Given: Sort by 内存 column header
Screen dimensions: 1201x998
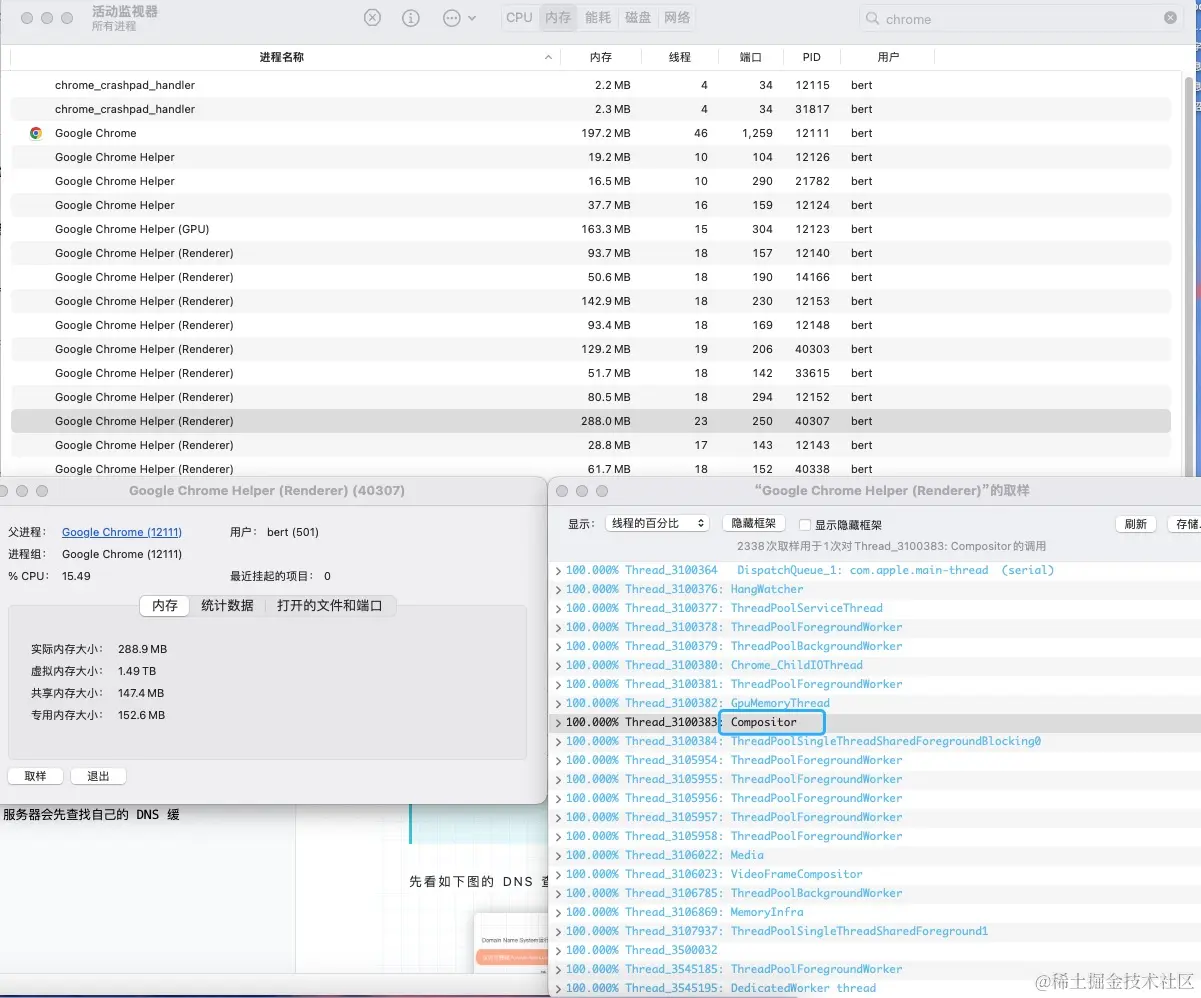Looking at the screenshot, I should [600, 57].
